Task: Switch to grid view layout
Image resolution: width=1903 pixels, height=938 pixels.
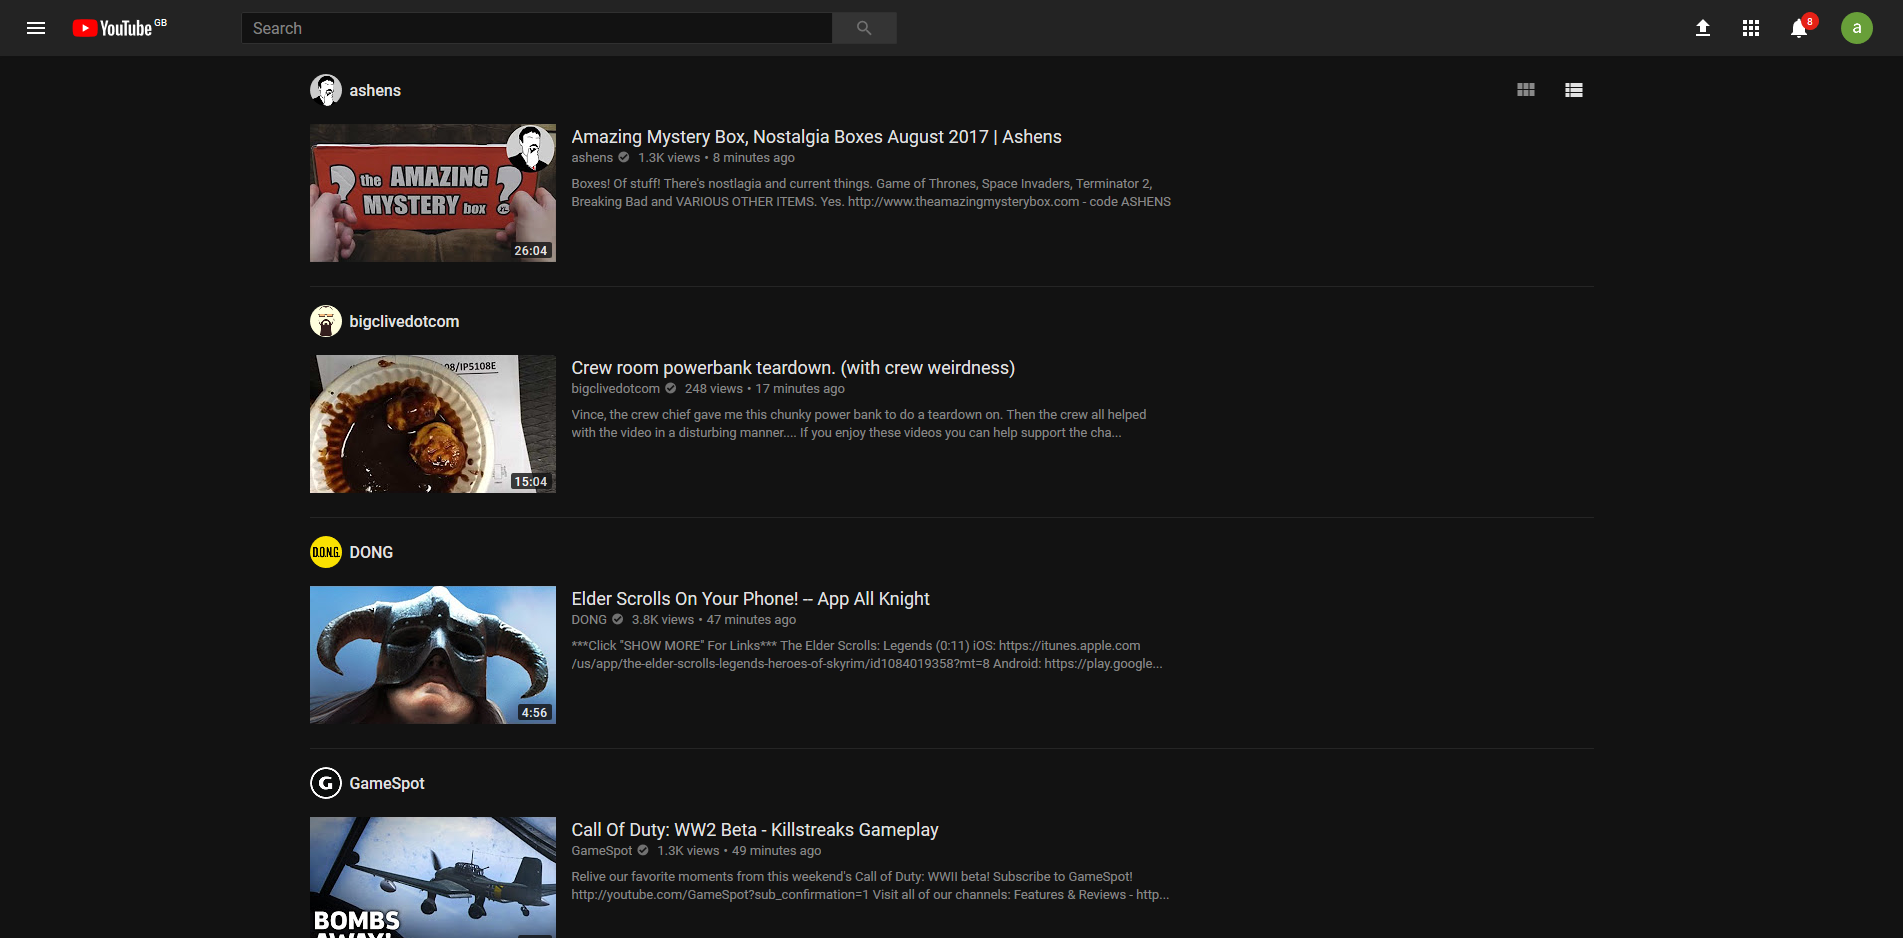Action: [x=1526, y=90]
